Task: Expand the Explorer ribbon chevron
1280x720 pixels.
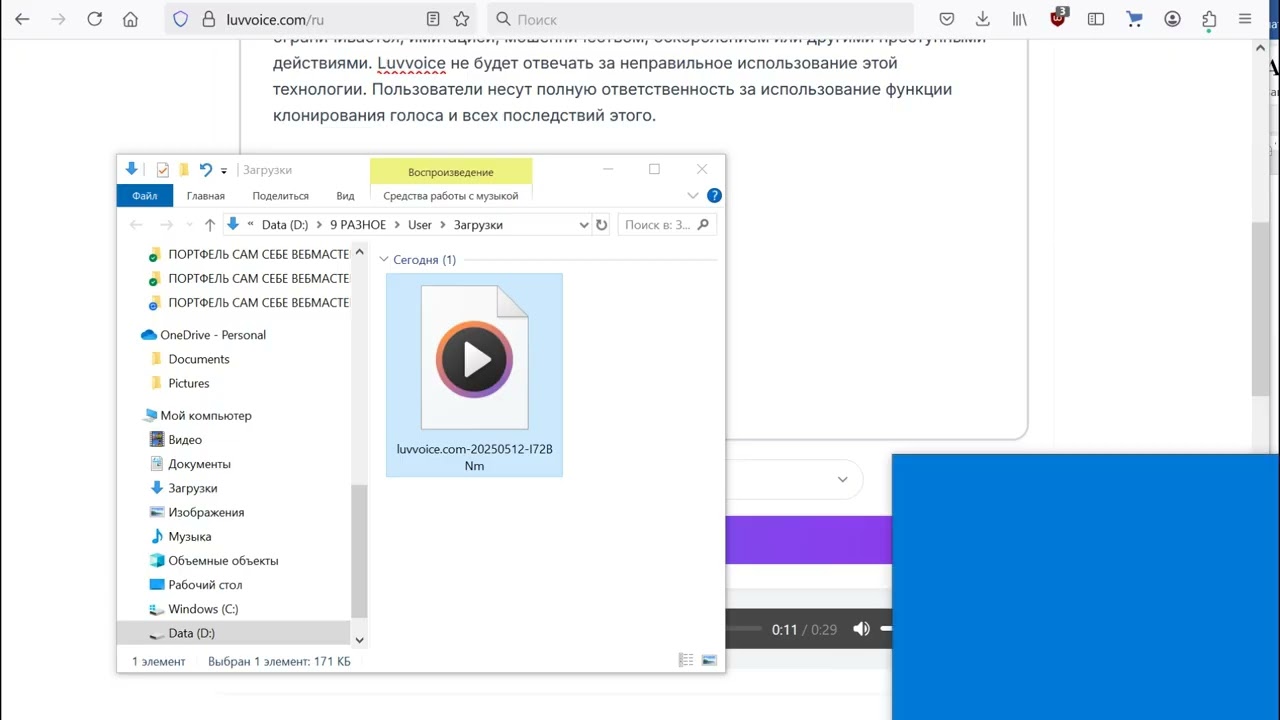Action: [692, 195]
